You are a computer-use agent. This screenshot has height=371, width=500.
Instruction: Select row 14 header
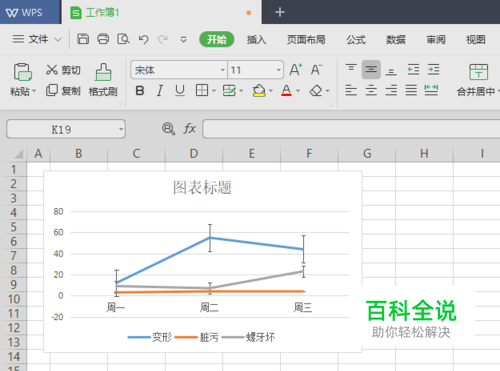point(14,357)
